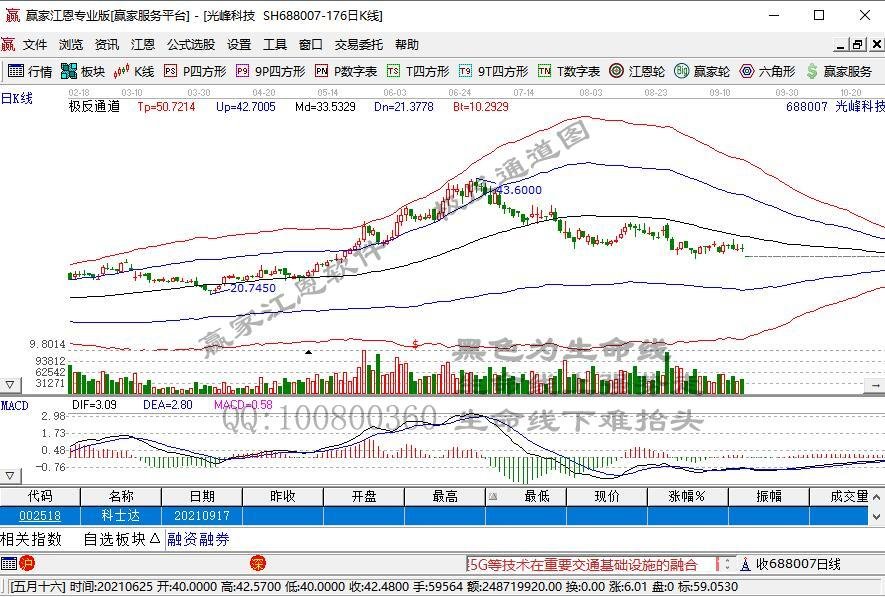The image size is (885, 597).
Task: Sort by 日期 column header
Action: click(201, 497)
